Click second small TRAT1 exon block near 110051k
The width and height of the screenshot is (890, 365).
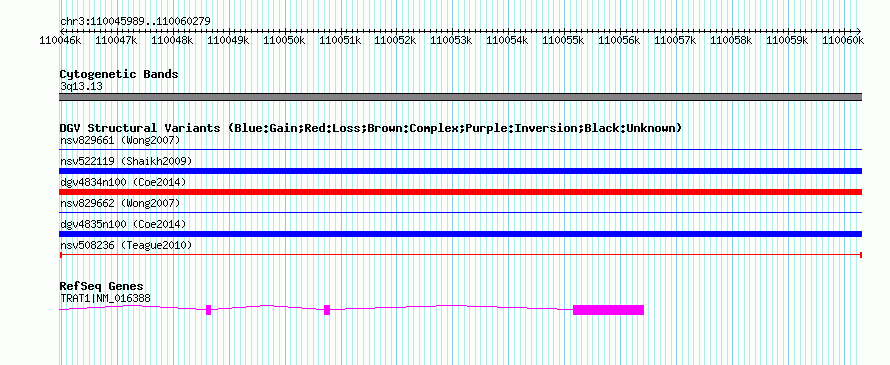pos(327,310)
